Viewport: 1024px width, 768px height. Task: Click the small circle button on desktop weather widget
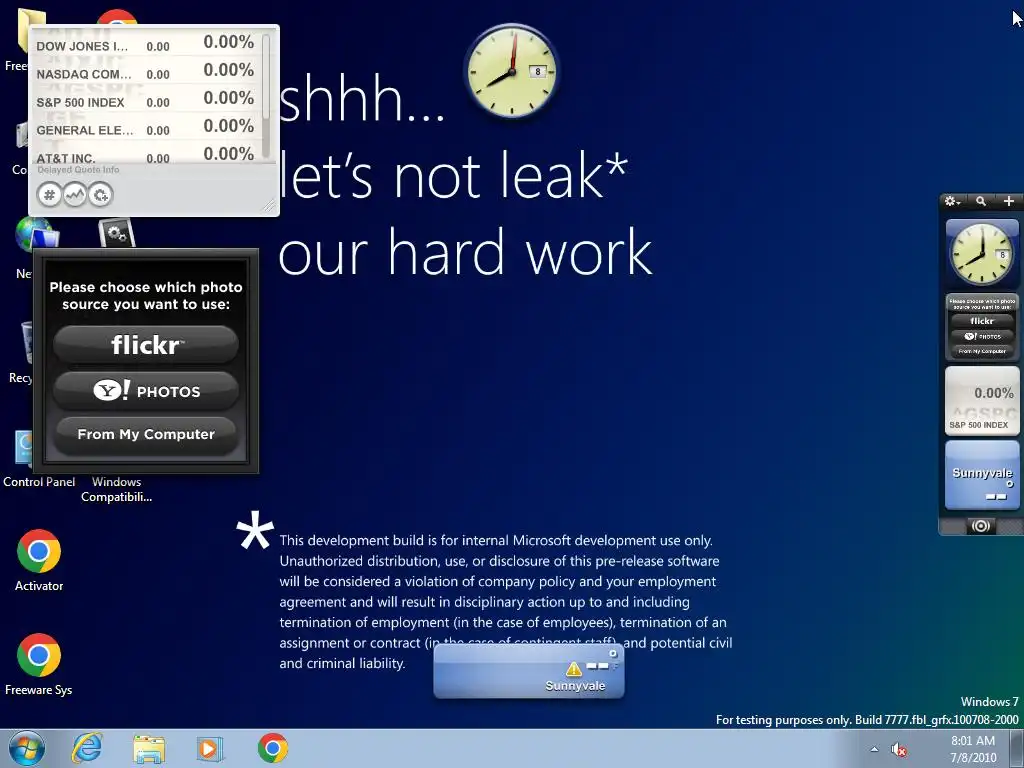613,653
